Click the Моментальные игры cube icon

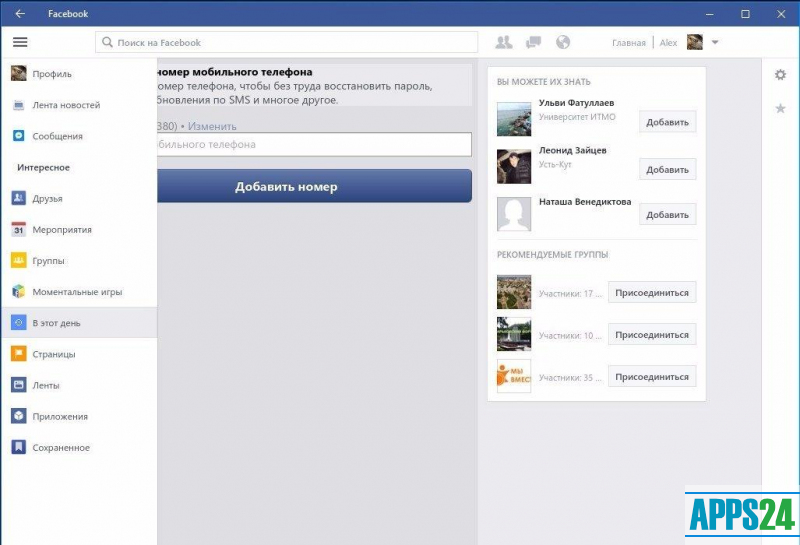click(x=19, y=291)
